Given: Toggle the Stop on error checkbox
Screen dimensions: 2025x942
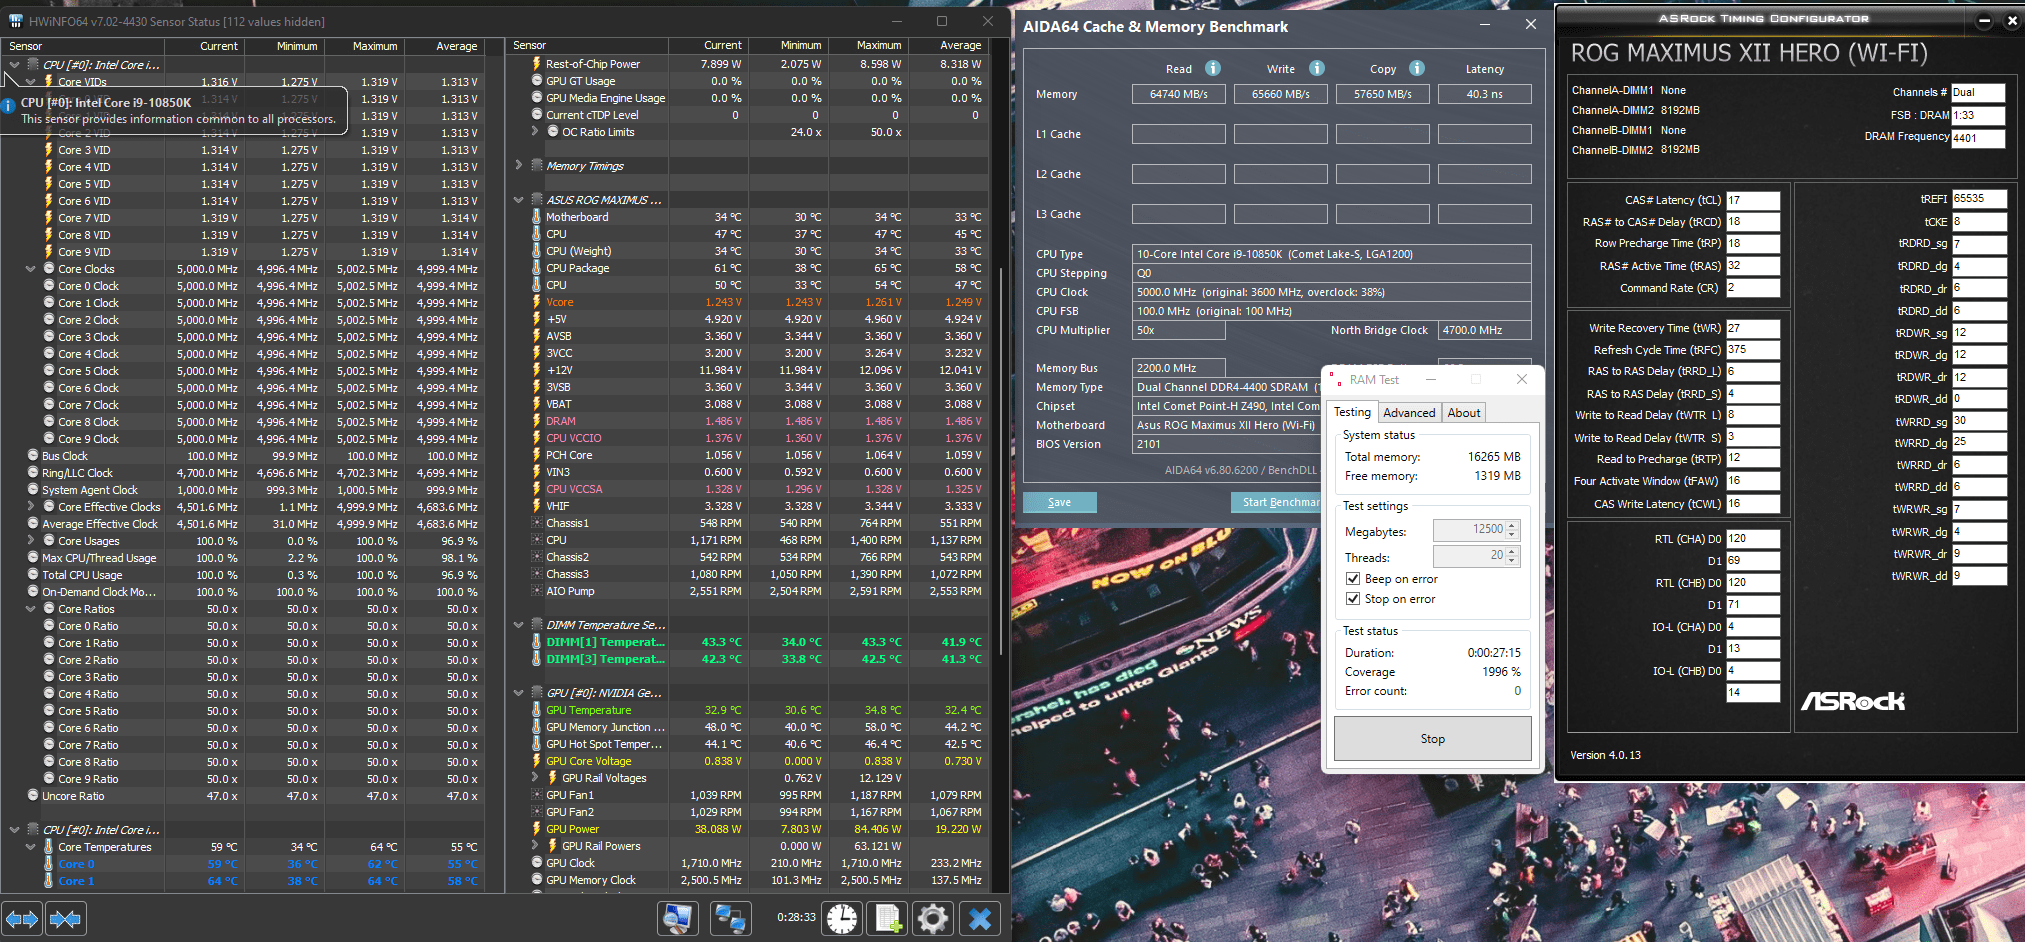Looking at the screenshot, I should click(x=1353, y=599).
